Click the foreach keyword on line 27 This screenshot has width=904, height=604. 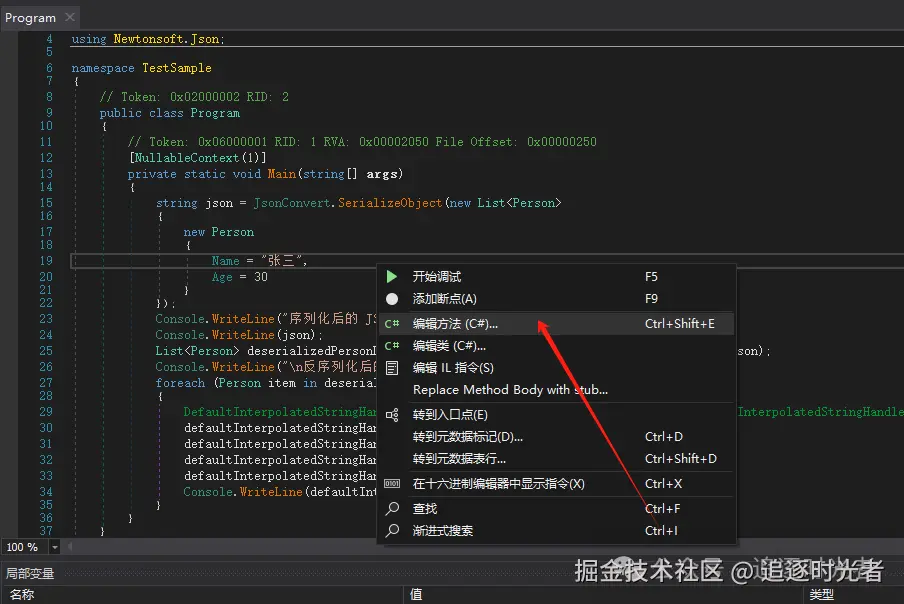(x=180, y=383)
